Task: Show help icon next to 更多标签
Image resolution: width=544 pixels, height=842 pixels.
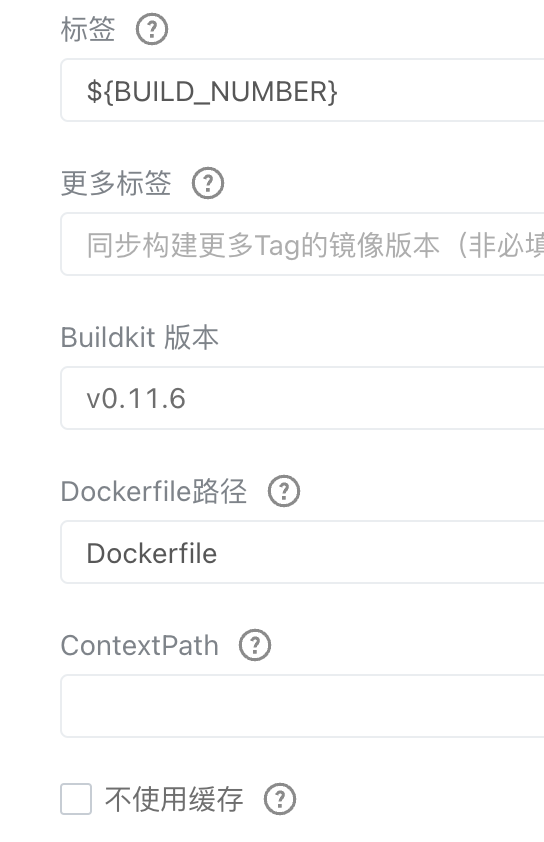Action: (x=208, y=184)
